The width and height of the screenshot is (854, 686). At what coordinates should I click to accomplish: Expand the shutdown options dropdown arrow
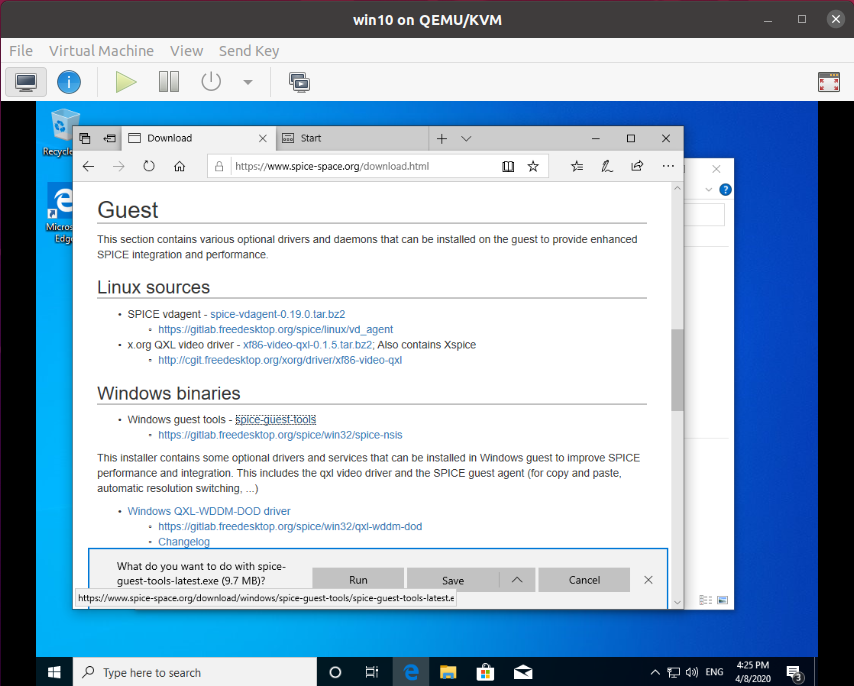[248, 82]
